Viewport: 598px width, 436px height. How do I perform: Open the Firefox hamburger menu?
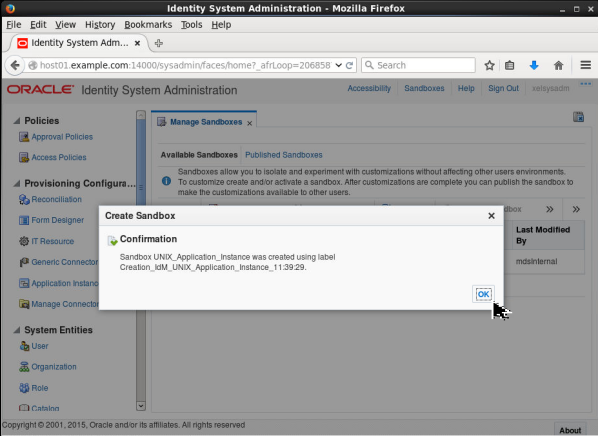pyautogui.click(x=585, y=65)
